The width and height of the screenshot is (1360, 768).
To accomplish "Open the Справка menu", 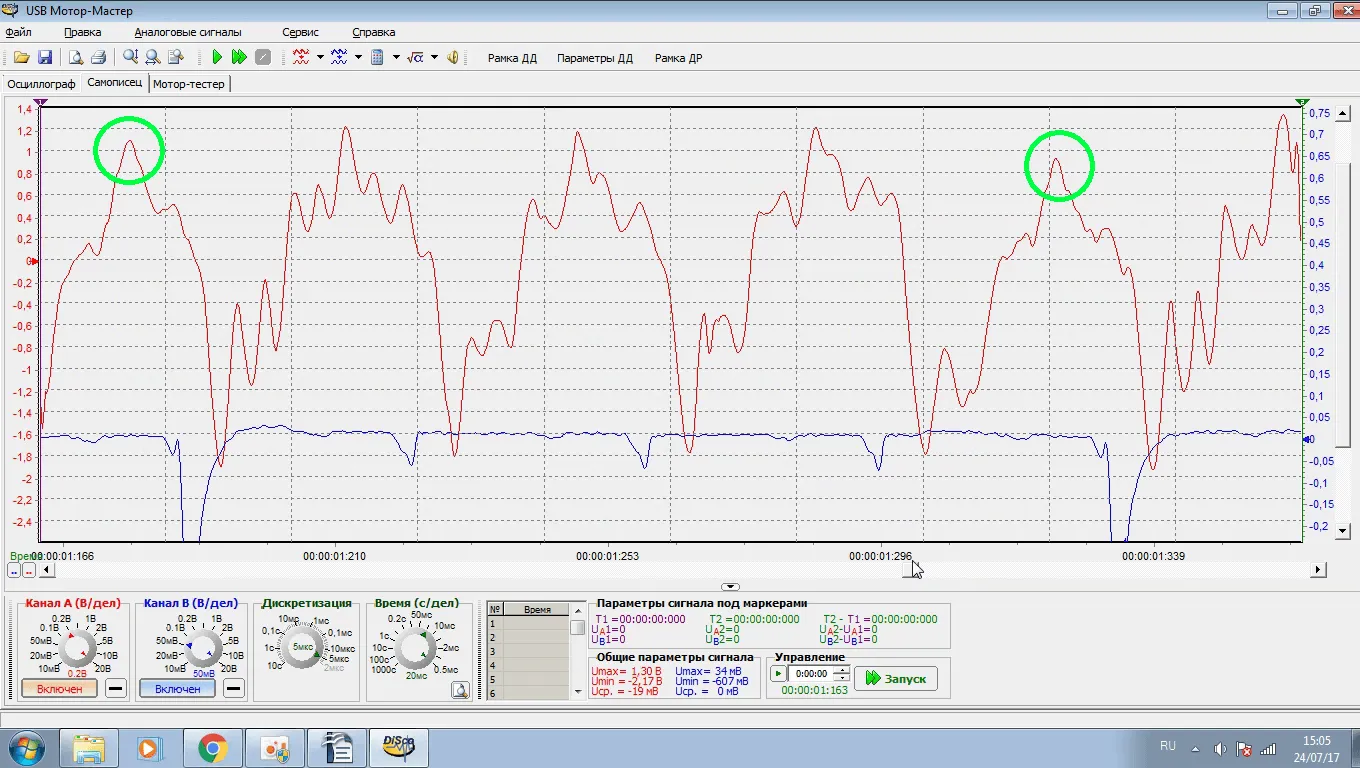I will click(x=374, y=32).
